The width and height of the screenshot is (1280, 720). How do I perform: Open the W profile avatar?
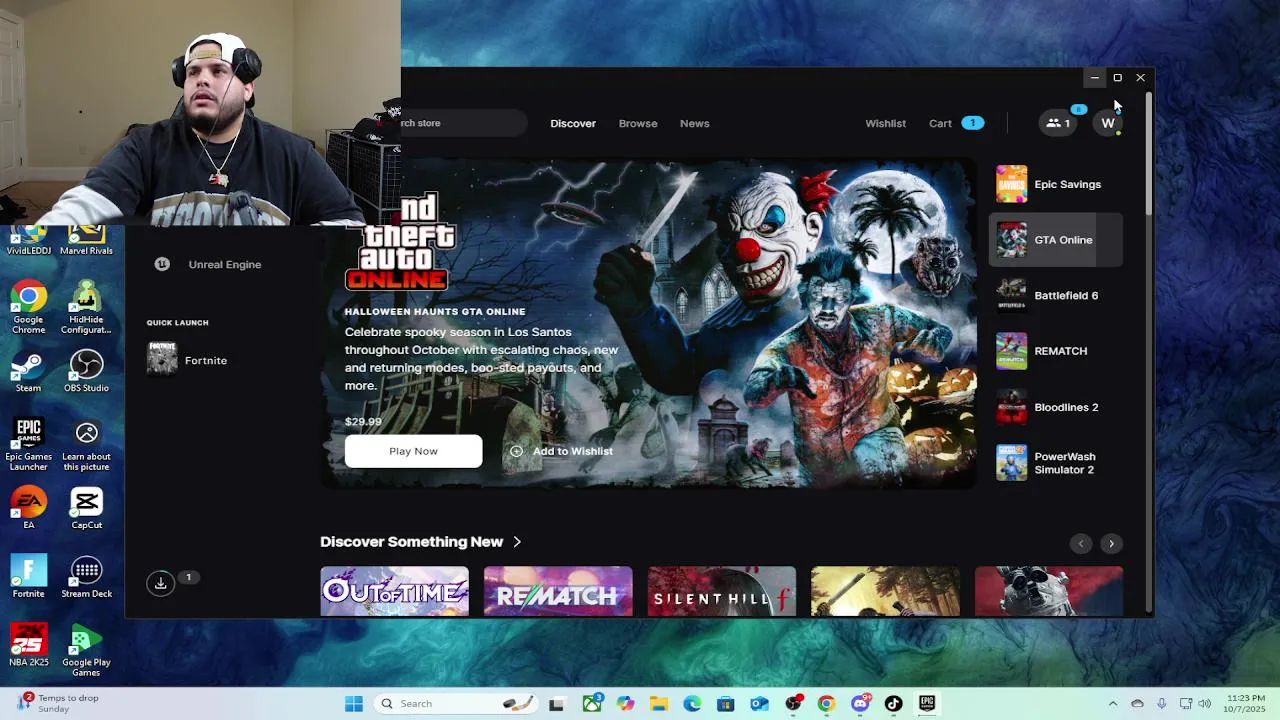(1108, 123)
